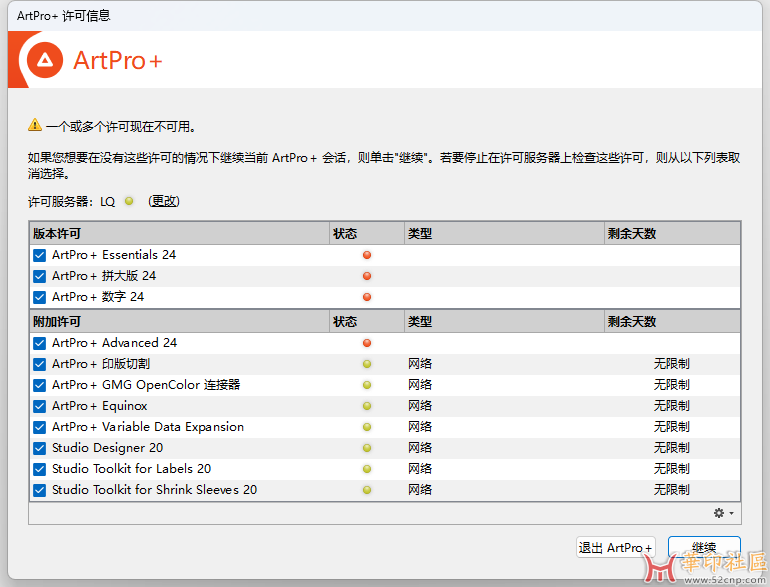The width and height of the screenshot is (770, 587).
Task: Uncheck ArtPro+ 拼大版 24 checkbox
Action: point(40,277)
